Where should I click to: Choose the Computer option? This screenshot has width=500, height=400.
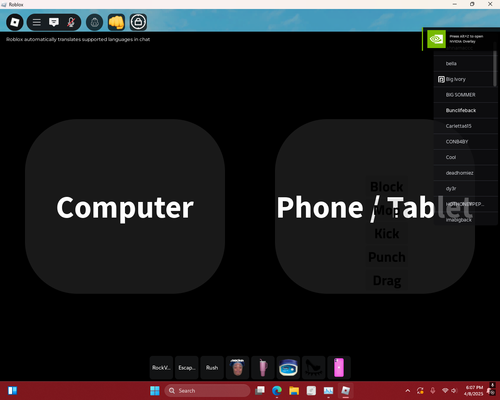[125, 207]
